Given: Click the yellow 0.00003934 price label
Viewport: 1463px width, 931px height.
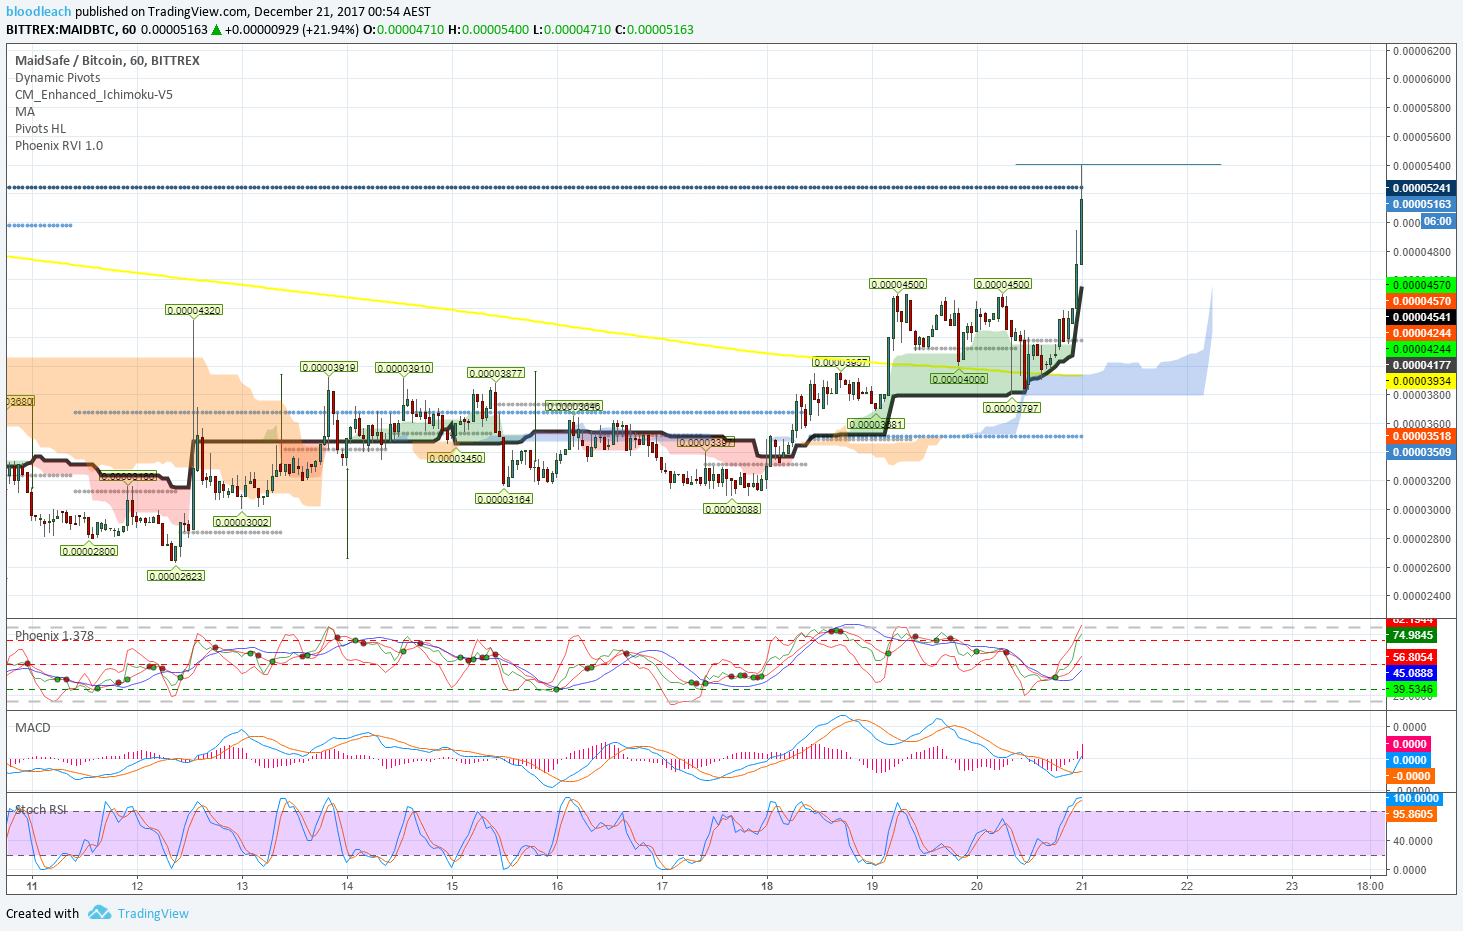Looking at the screenshot, I should pos(1420,382).
